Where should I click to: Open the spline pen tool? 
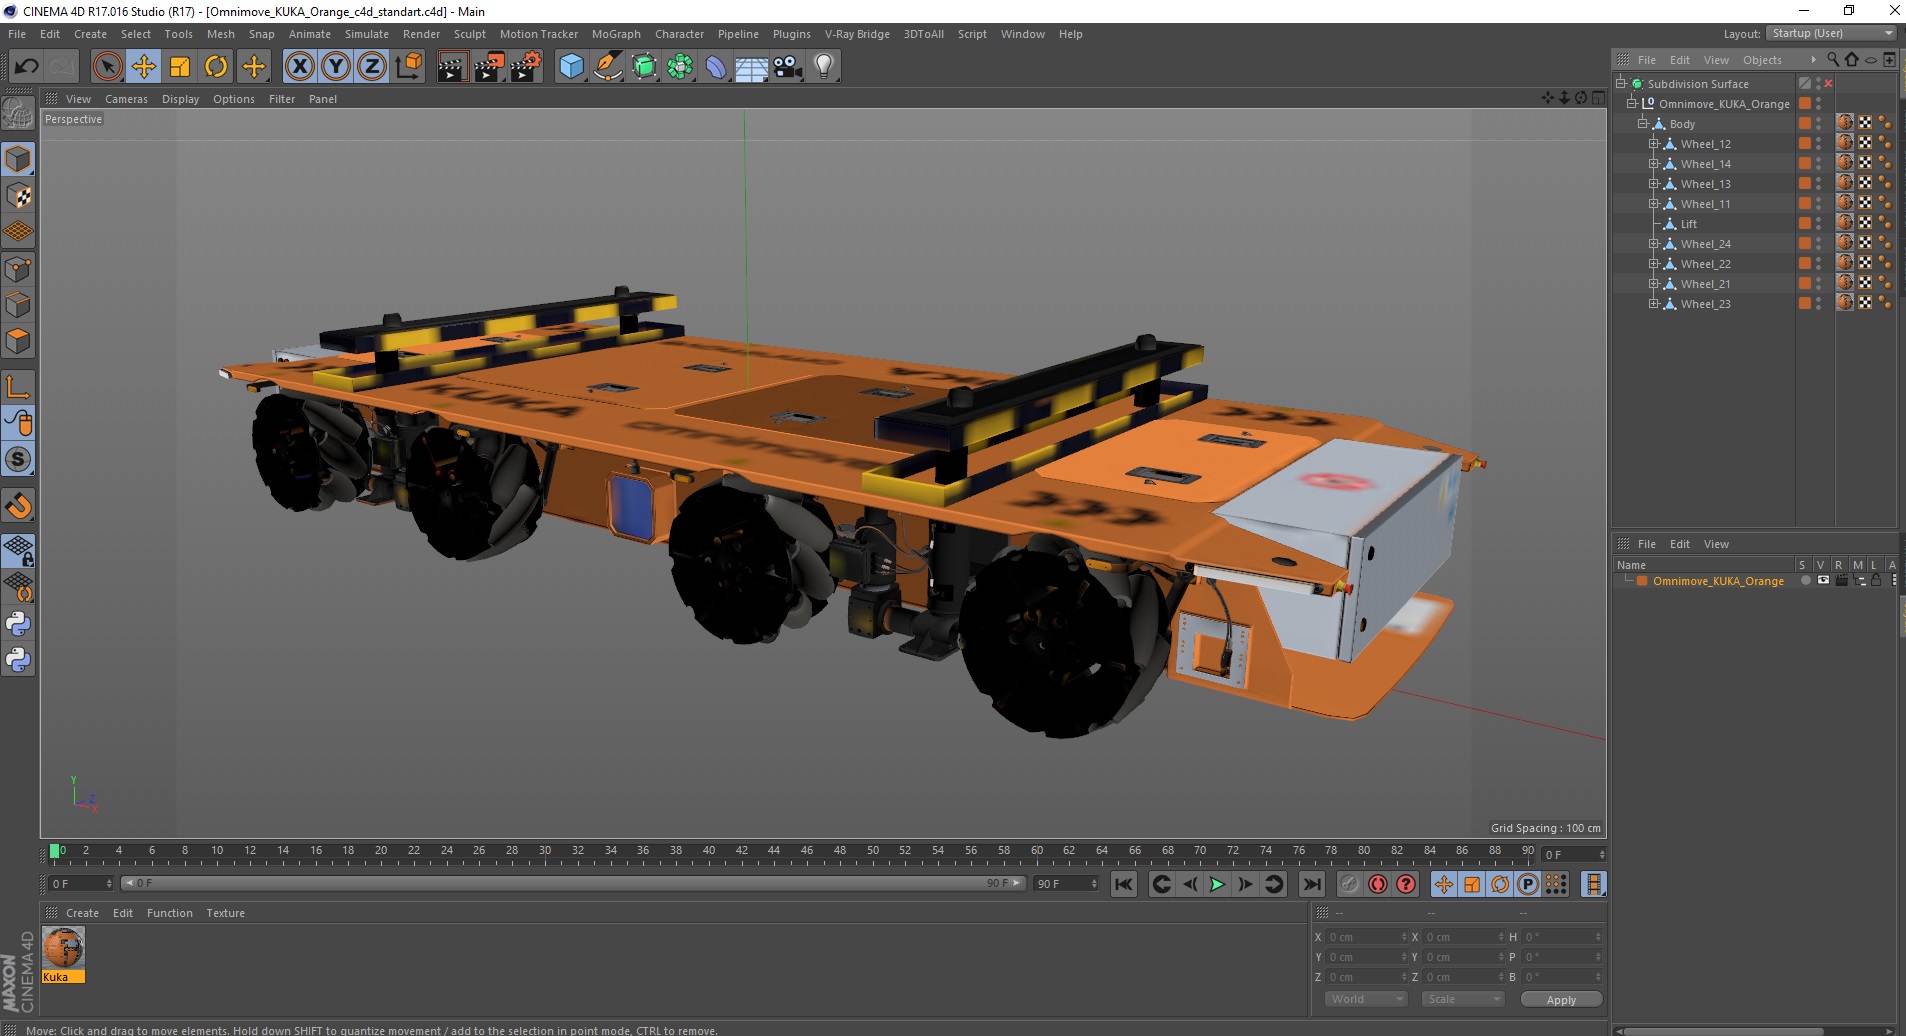point(608,67)
